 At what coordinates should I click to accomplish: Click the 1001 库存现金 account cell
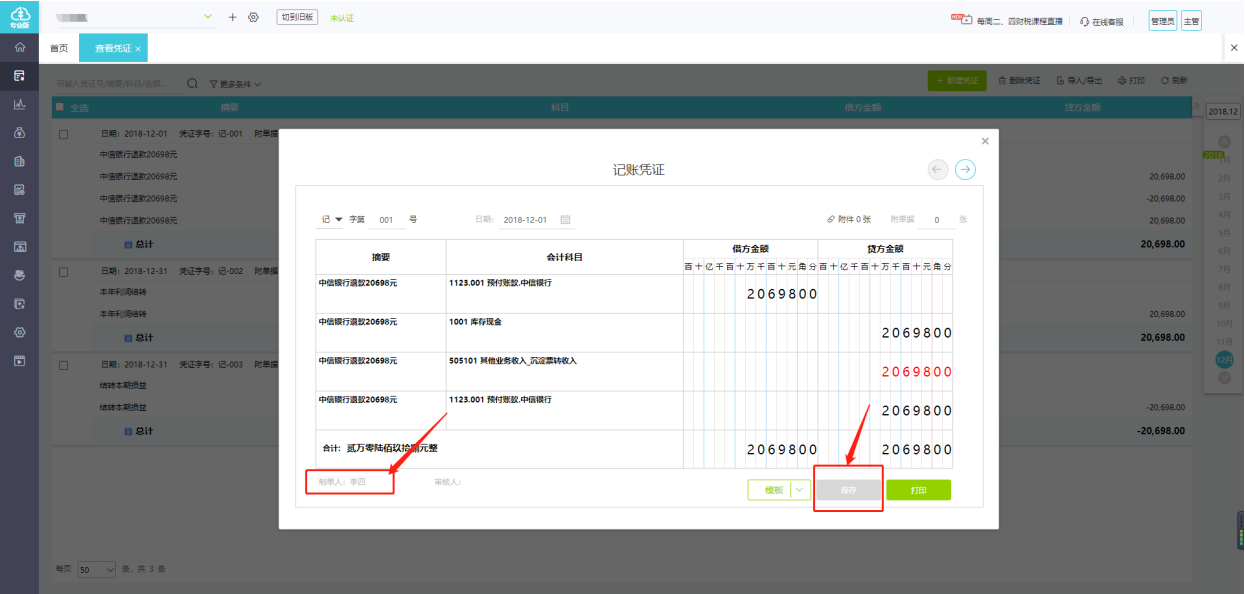tap(564, 333)
